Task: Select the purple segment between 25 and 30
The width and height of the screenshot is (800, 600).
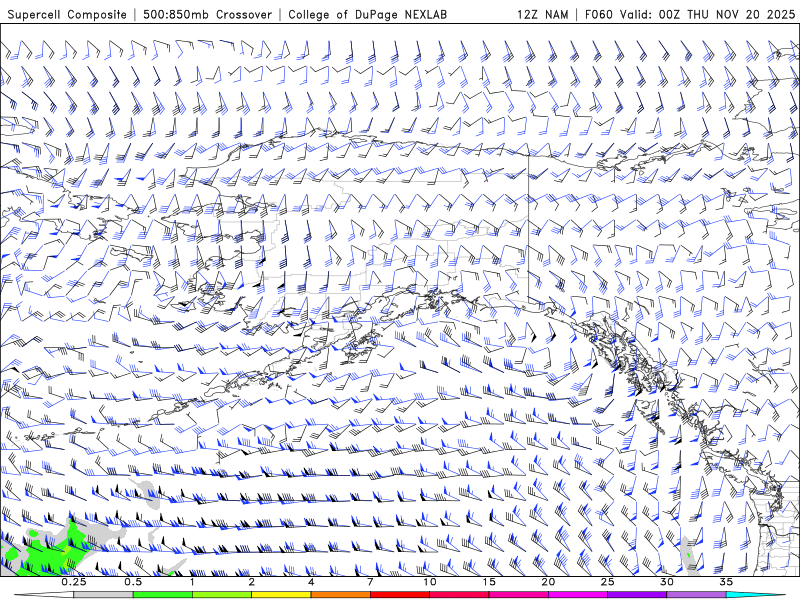Action: coord(637,595)
